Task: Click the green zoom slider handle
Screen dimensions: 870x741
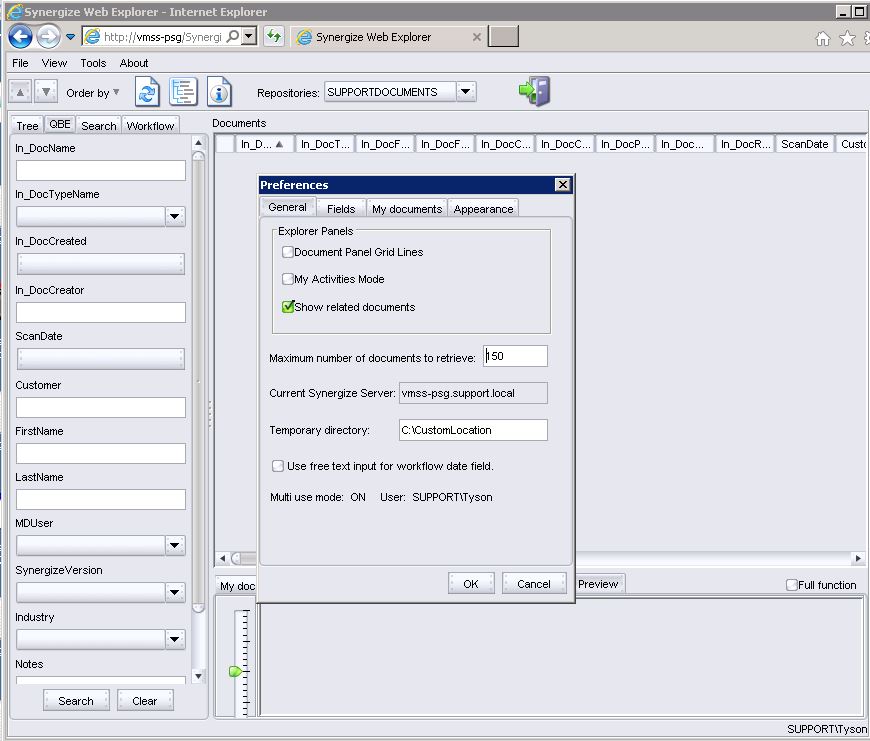Action: coord(235,671)
